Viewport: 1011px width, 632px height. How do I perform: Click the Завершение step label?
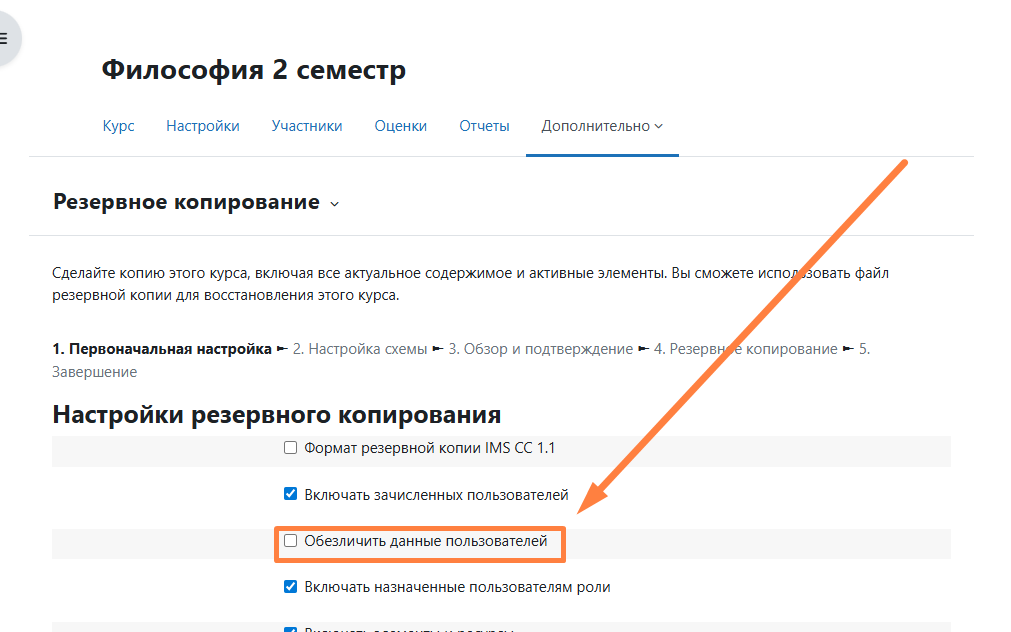click(94, 372)
